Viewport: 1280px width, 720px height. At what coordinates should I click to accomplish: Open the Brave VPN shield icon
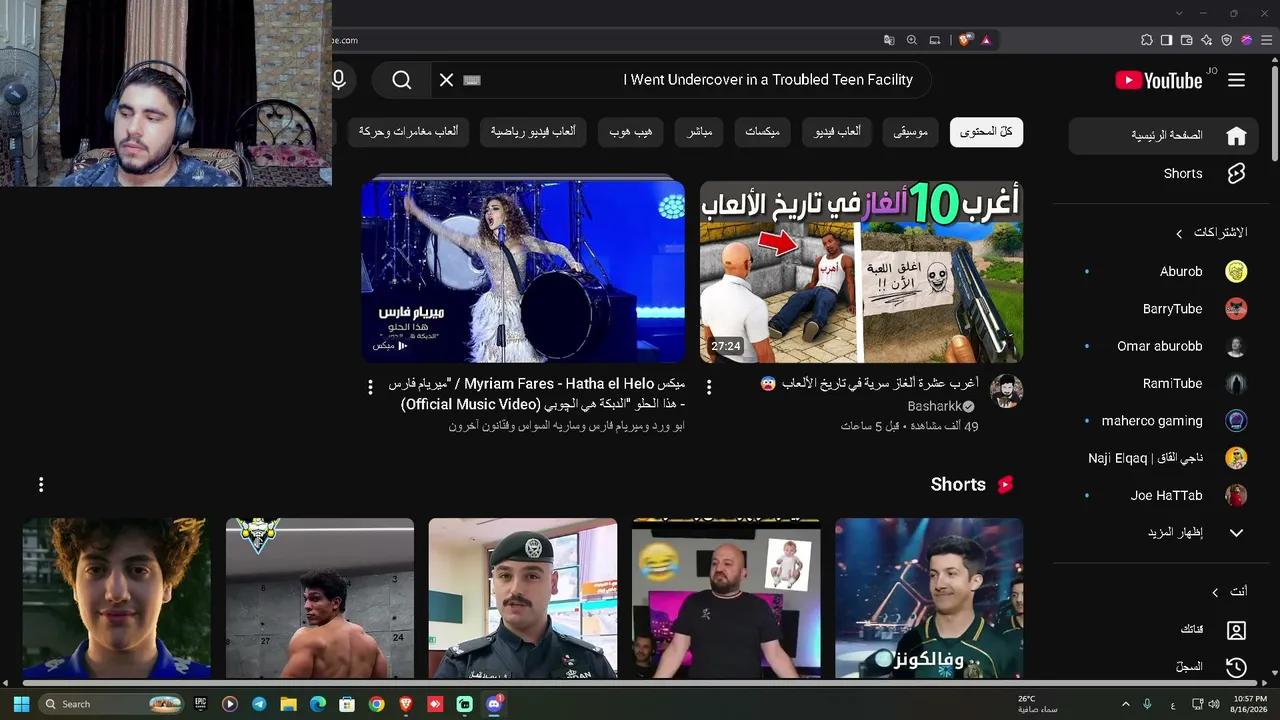pos(1227,40)
